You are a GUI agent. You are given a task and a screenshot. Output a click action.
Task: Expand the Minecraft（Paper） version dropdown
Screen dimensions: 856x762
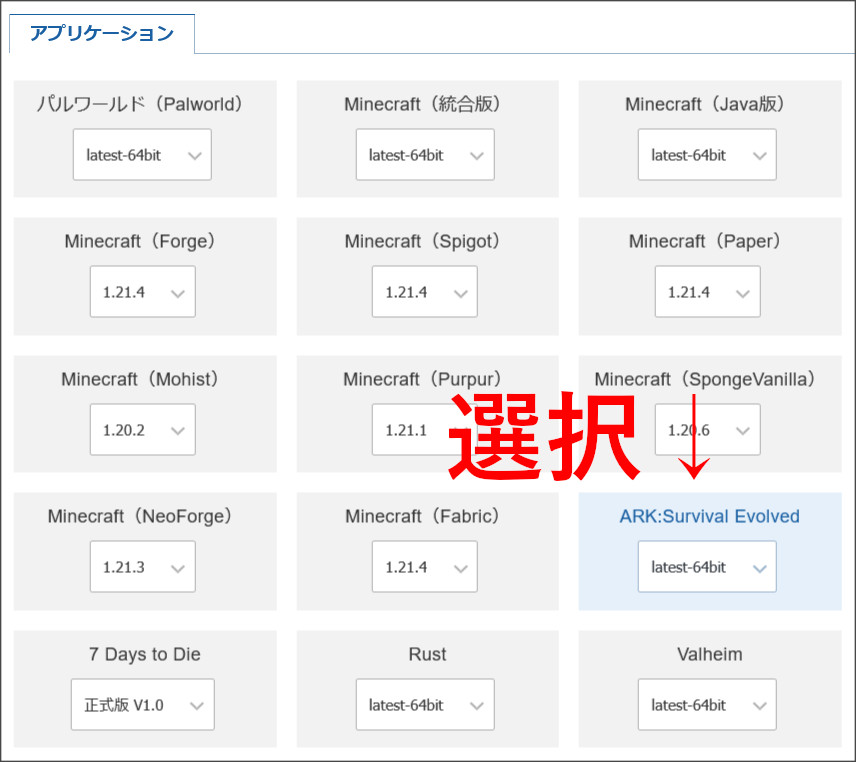(708, 291)
